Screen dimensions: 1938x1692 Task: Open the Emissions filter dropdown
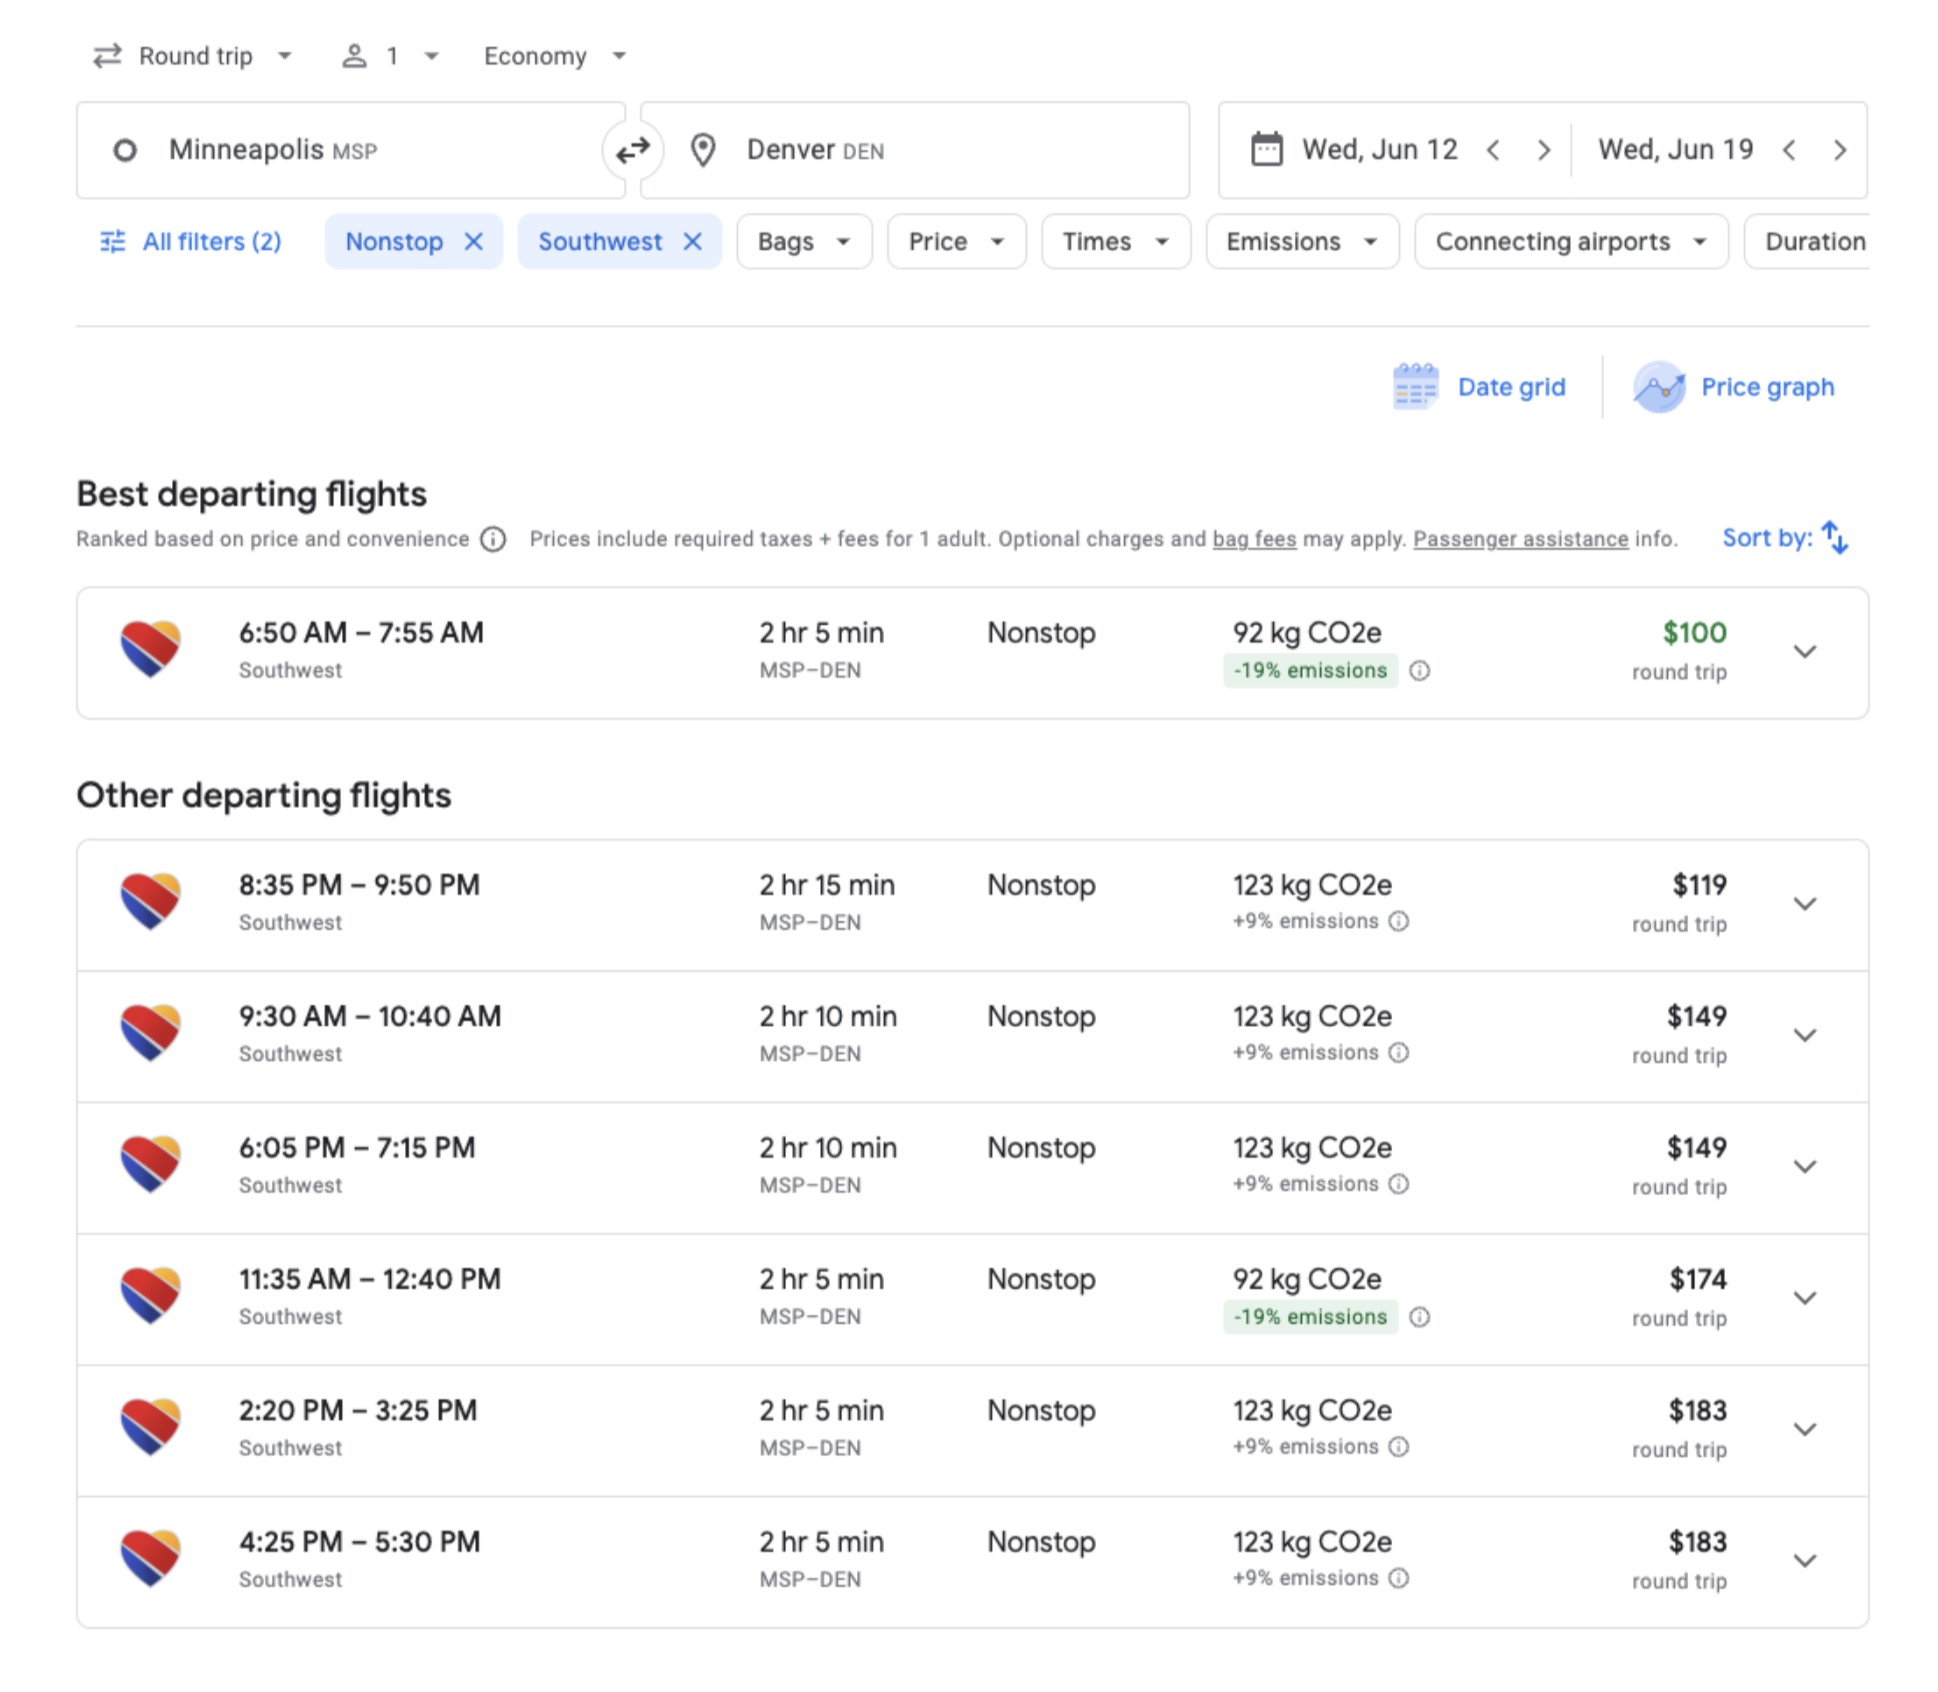click(x=1301, y=241)
